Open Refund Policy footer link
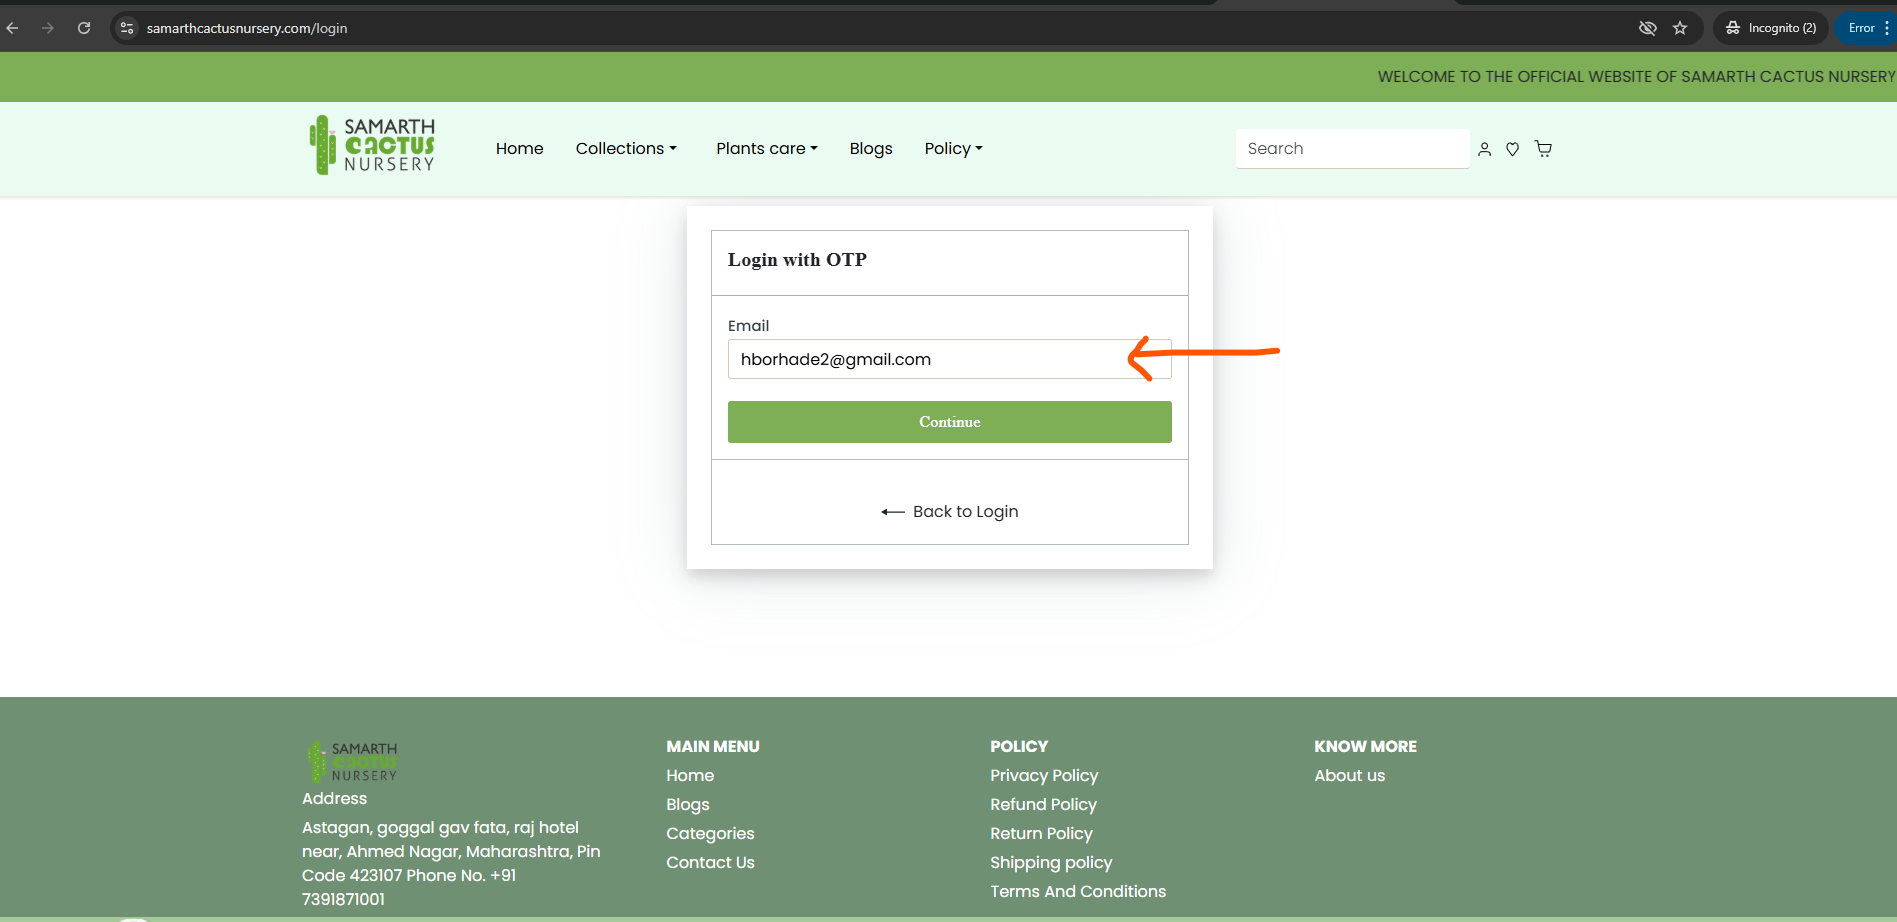 click(1043, 804)
